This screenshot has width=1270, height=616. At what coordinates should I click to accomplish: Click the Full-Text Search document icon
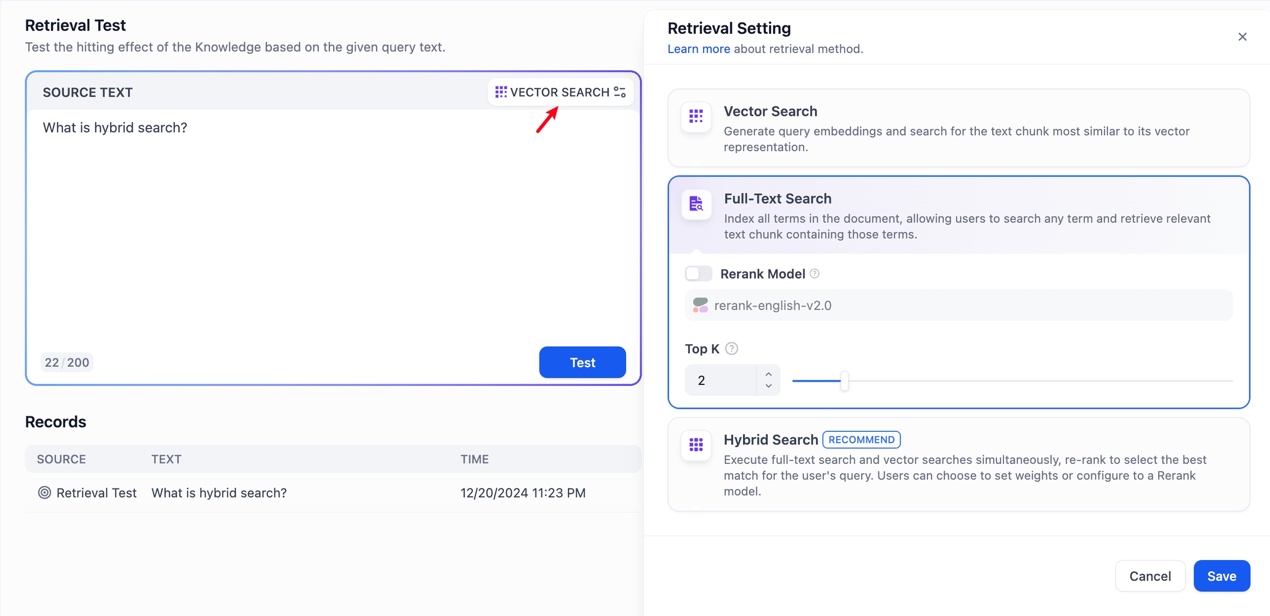(696, 204)
